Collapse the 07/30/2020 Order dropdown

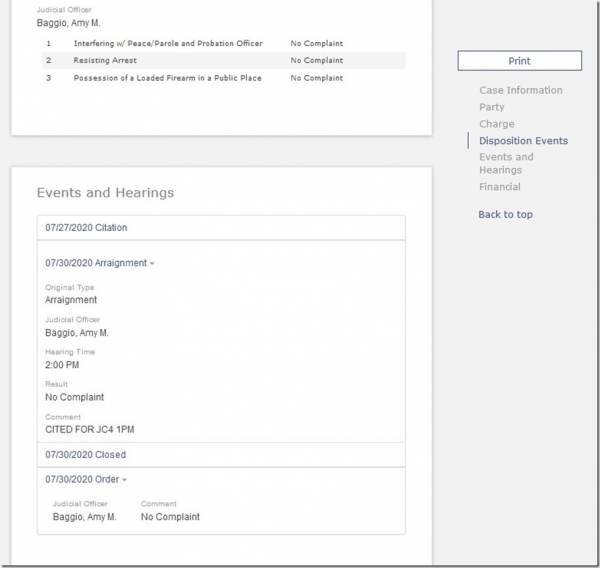[x=86, y=479]
